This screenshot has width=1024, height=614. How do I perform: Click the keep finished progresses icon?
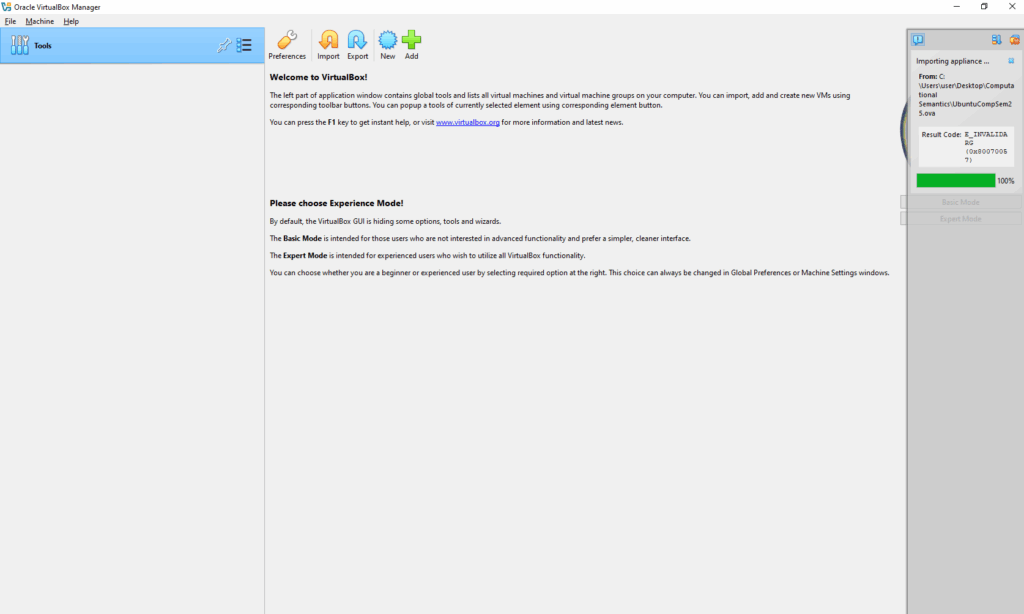[996, 40]
